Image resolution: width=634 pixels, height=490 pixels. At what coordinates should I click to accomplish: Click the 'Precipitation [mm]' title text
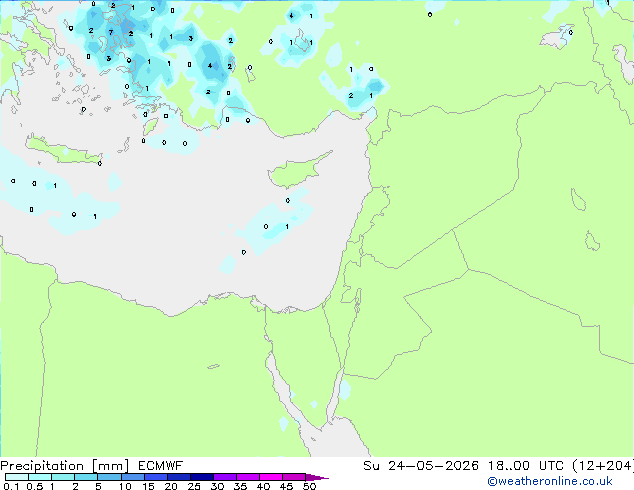coord(64,466)
